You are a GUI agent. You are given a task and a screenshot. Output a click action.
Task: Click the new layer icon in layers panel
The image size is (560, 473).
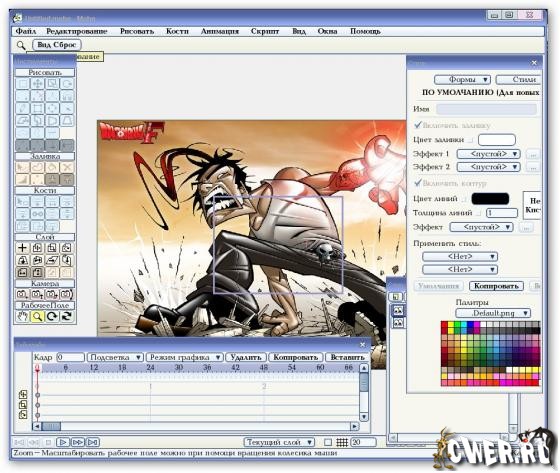coord(396,297)
